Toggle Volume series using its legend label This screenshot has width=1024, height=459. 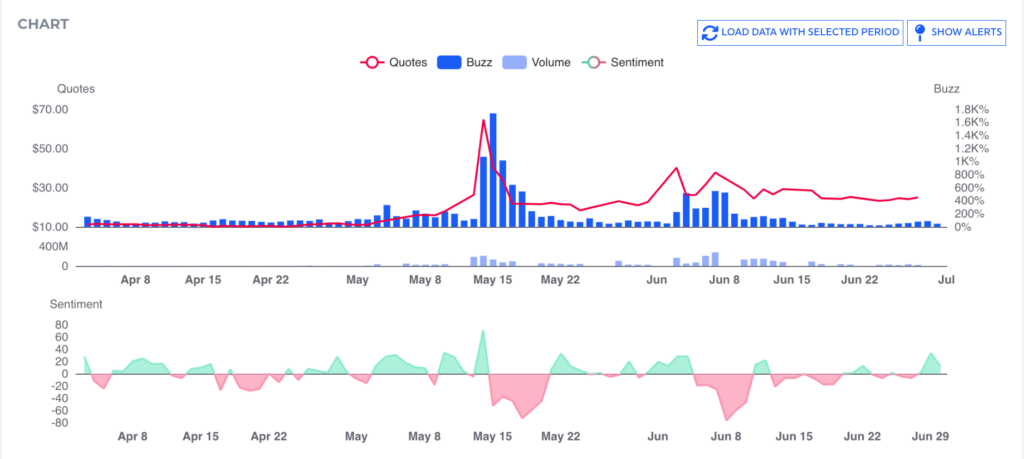click(551, 62)
